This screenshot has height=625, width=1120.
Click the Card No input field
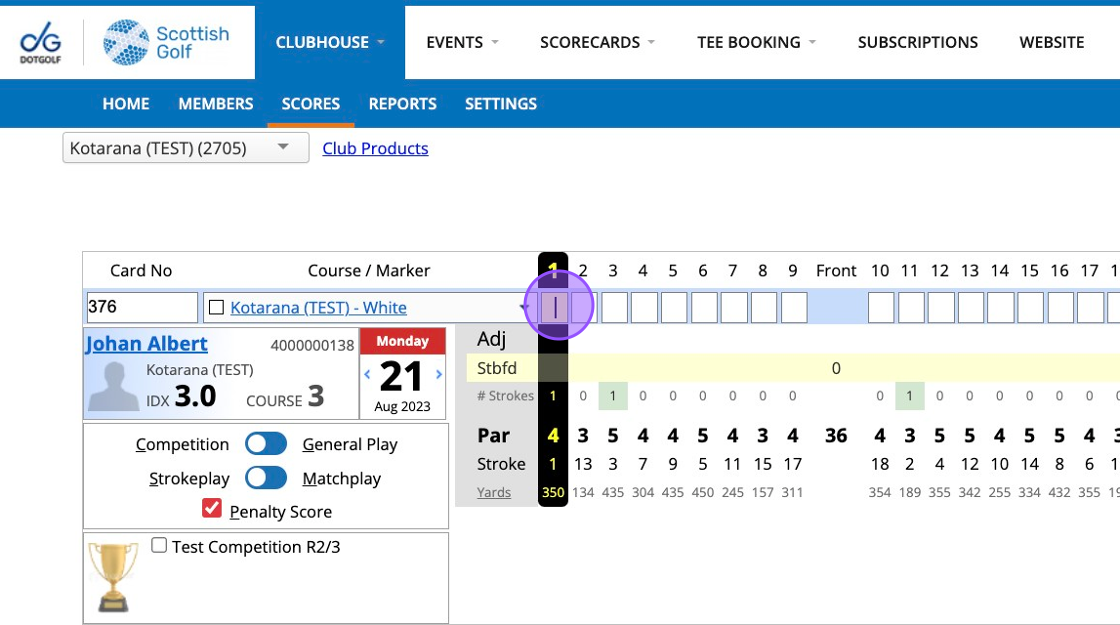click(x=142, y=307)
